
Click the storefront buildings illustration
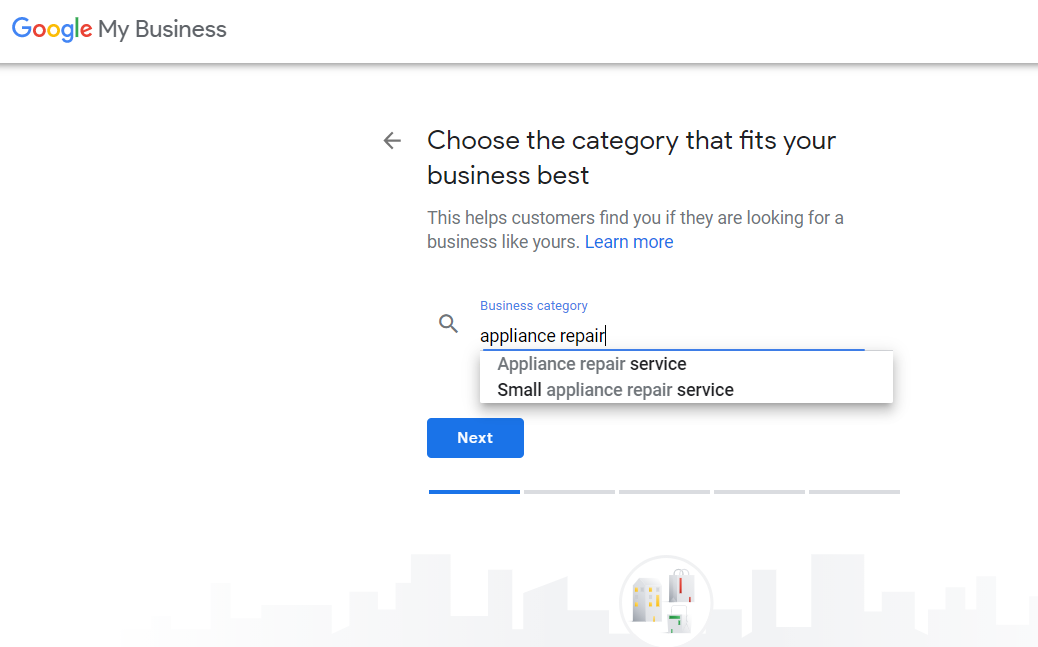coord(665,603)
